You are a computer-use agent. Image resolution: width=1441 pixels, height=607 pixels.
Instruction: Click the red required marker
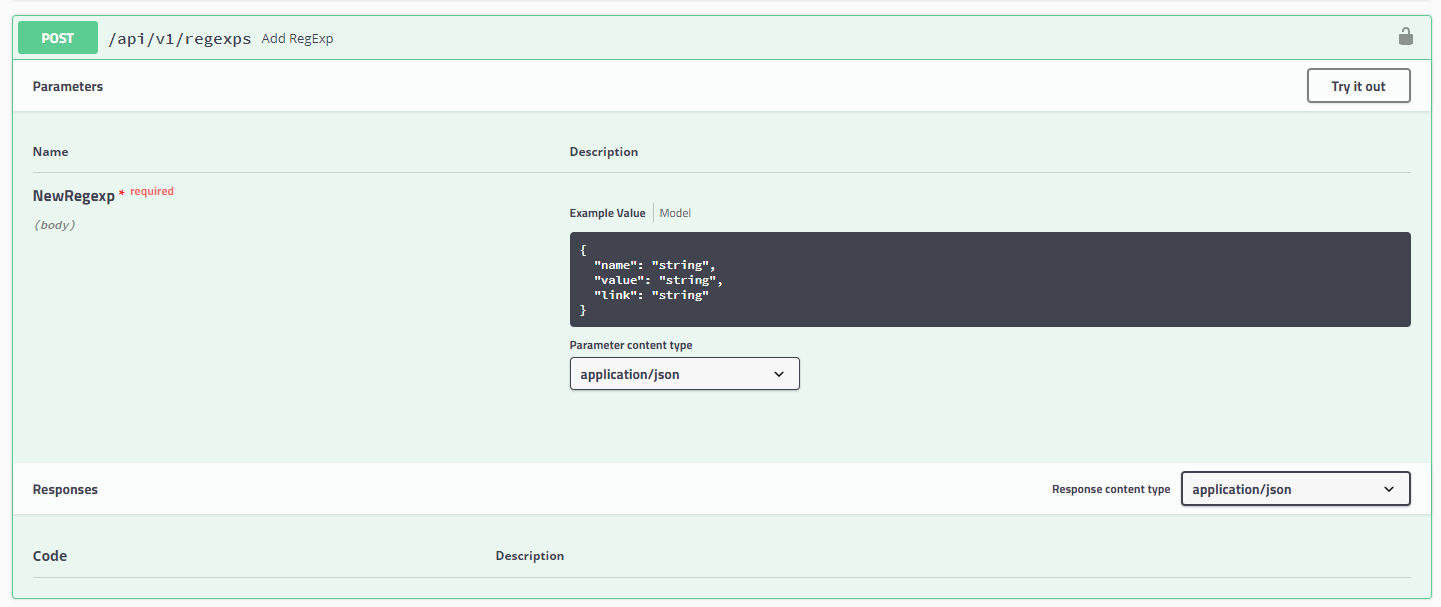point(147,191)
